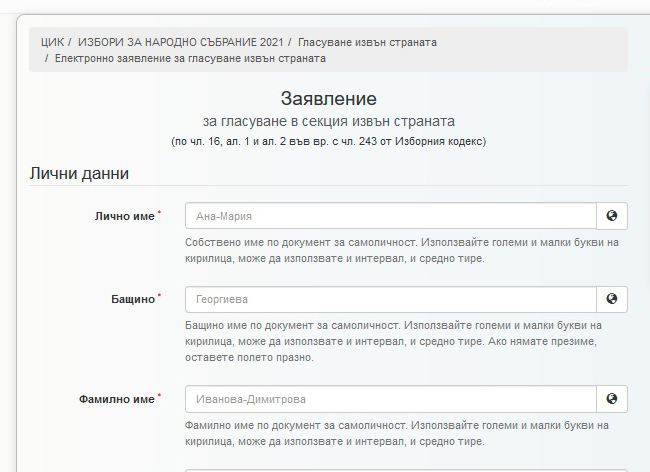The image size is (650, 472).
Task: Click the subtitle about voting abroad section
Action: click(328, 121)
